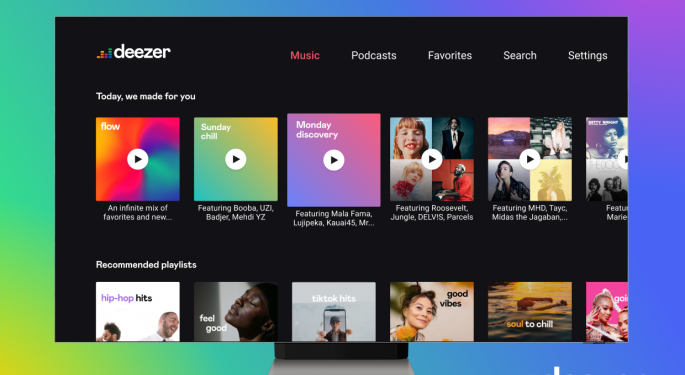Viewport: 685px width, 375px height.
Task: Click the Deezer logo
Action: point(133,52)
